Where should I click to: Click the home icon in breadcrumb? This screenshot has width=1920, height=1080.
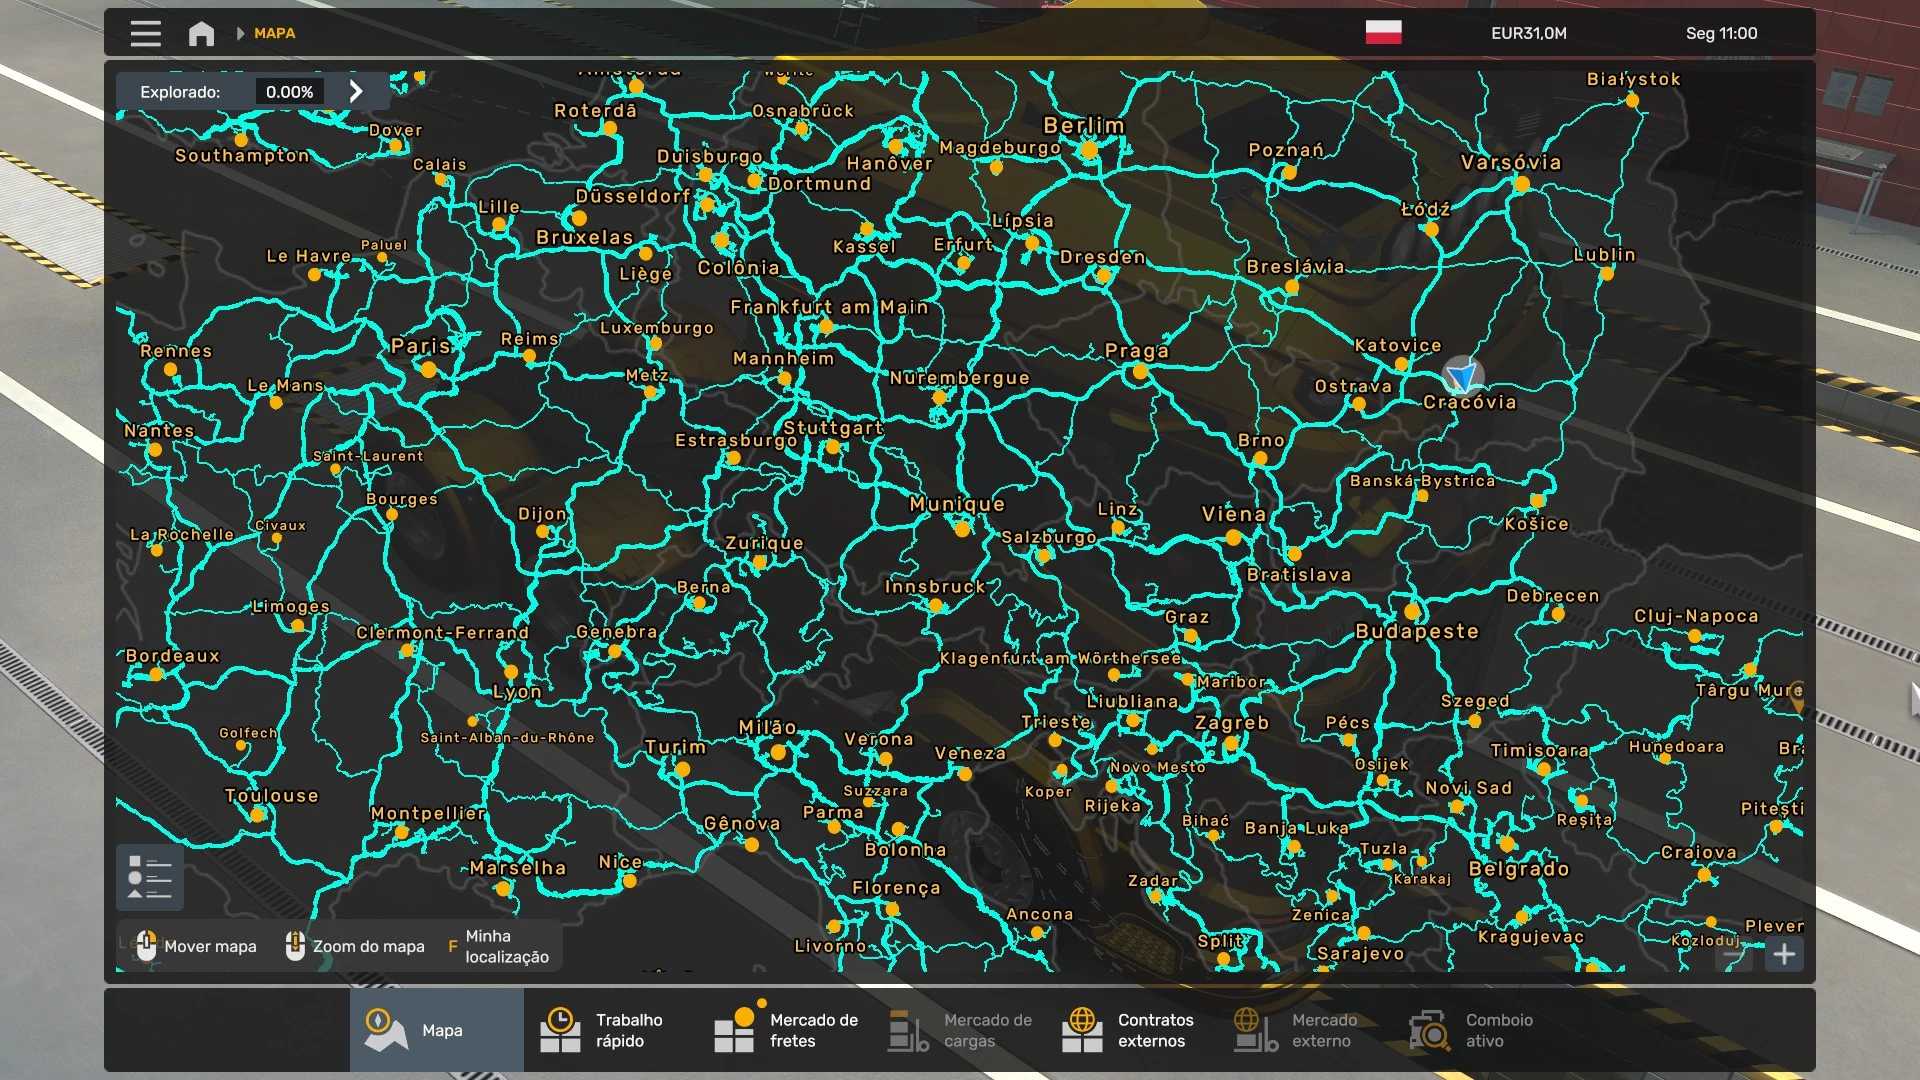coord(201,34)
